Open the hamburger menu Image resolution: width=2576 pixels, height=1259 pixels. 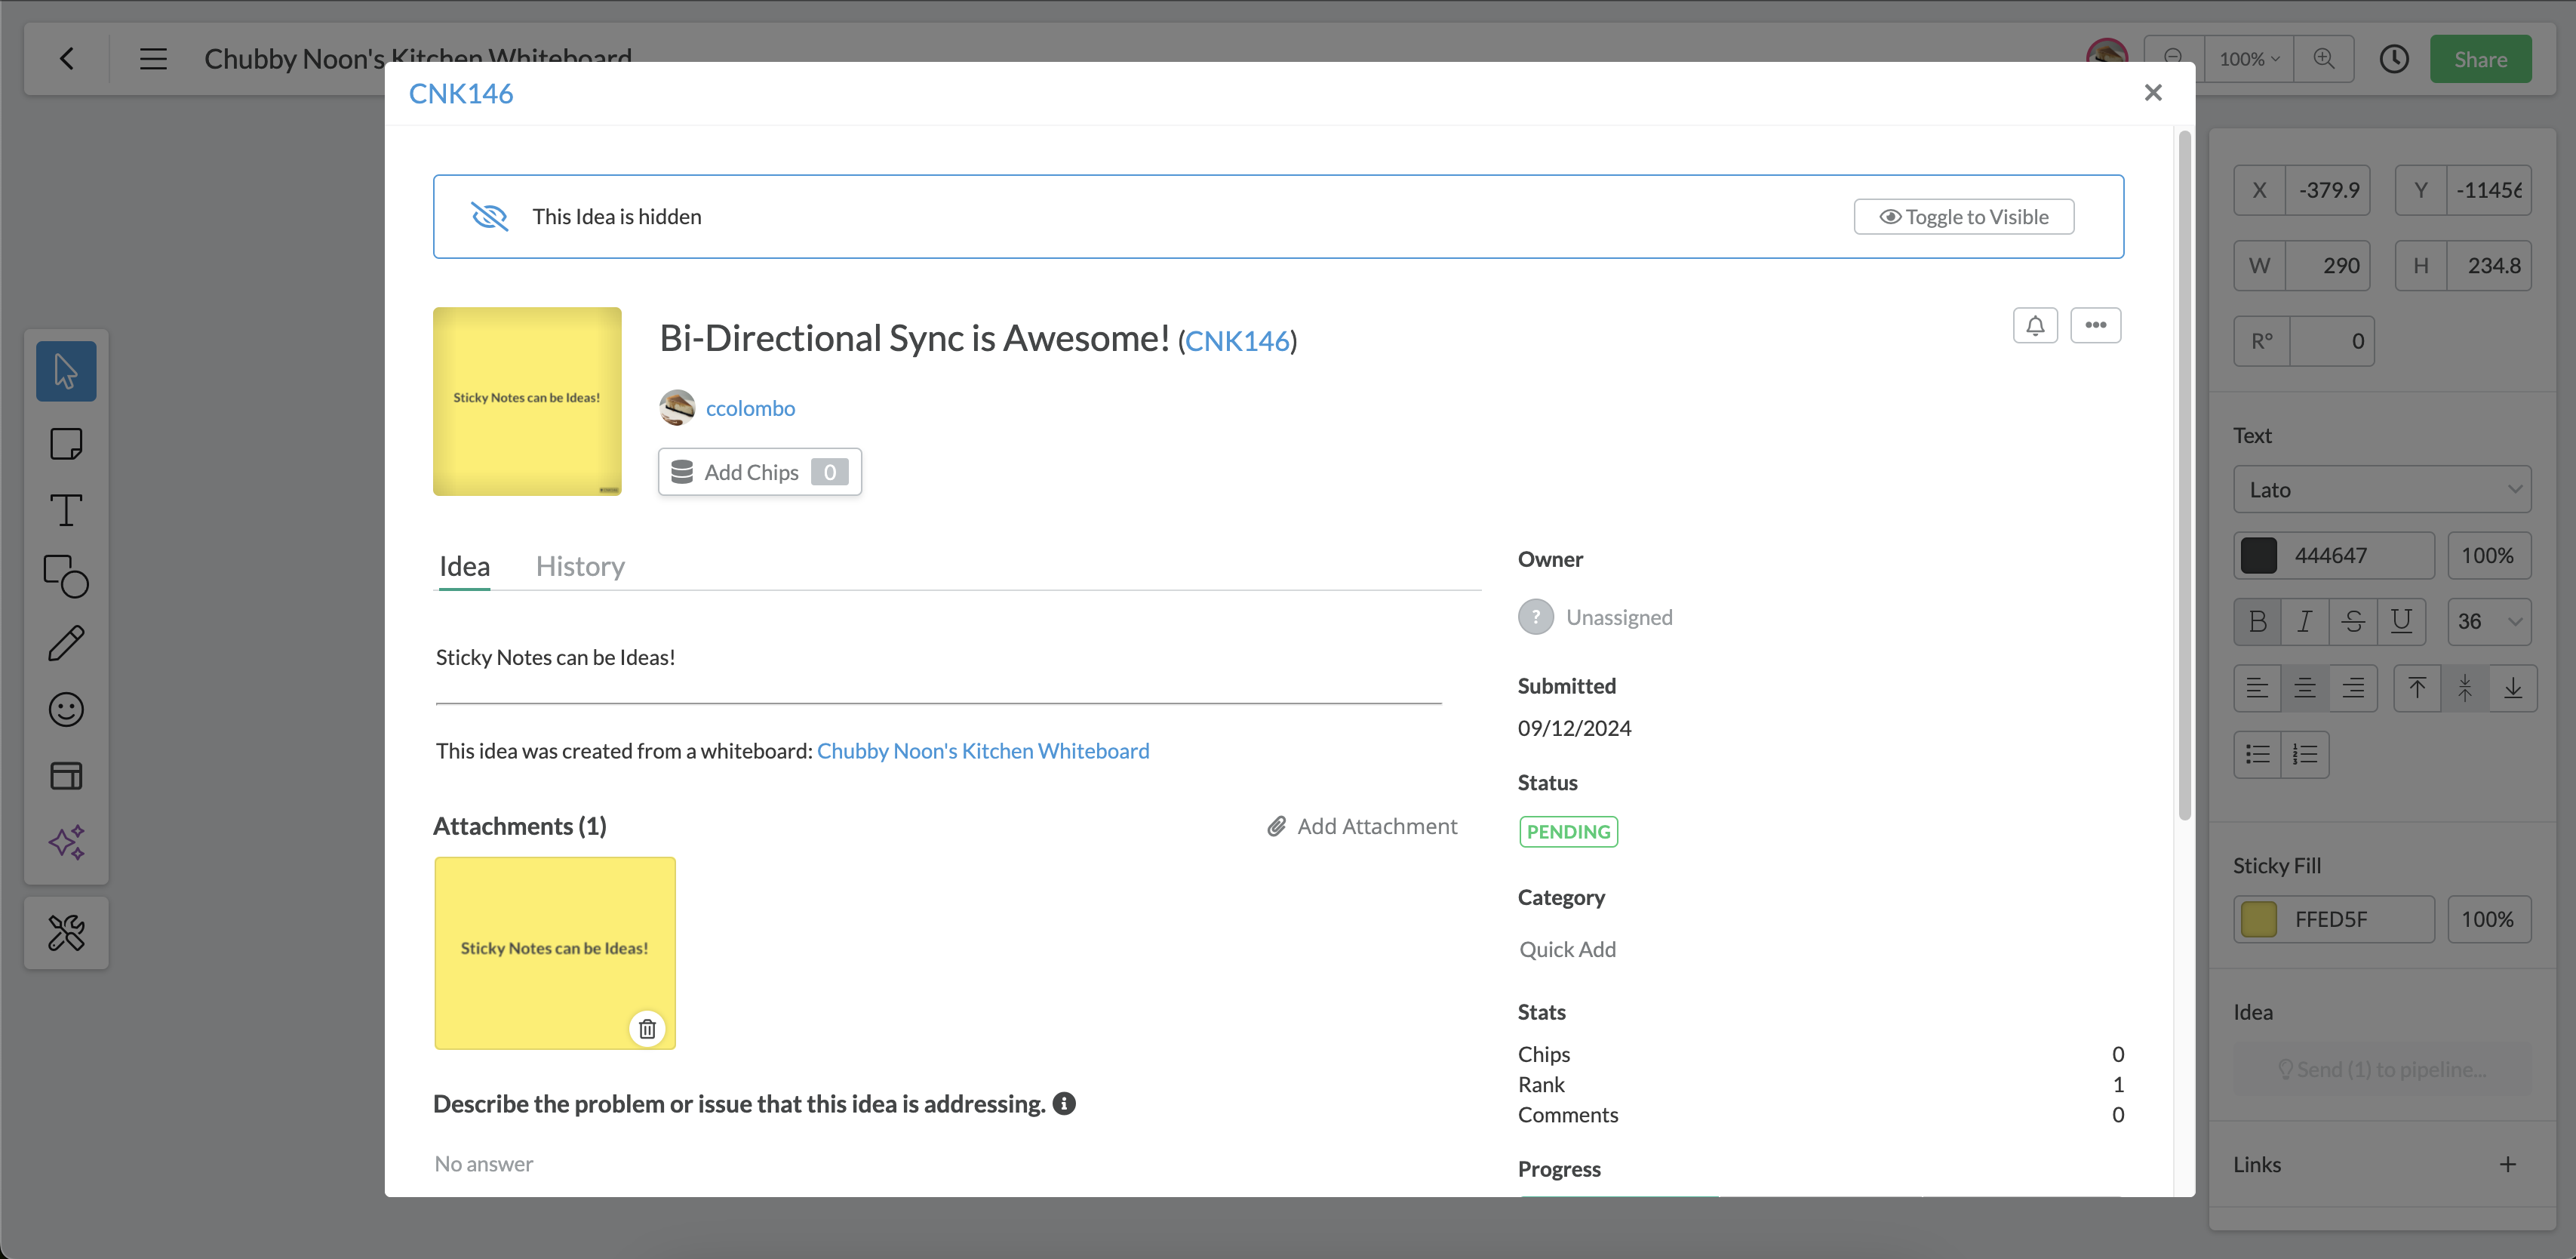click(153, 59)
